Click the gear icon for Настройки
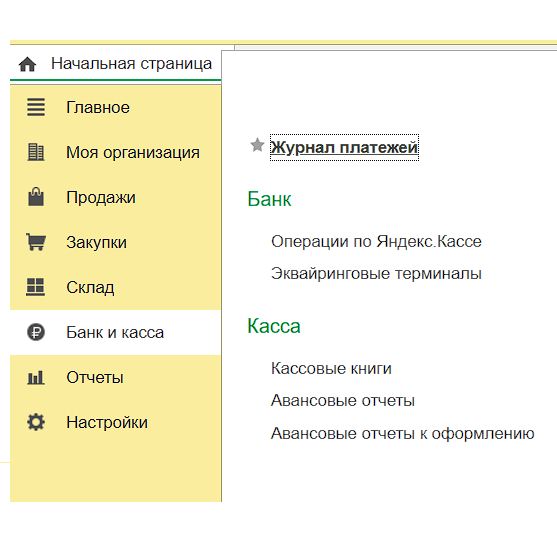The width and height of the screenshot is (557, 557). 36,422
